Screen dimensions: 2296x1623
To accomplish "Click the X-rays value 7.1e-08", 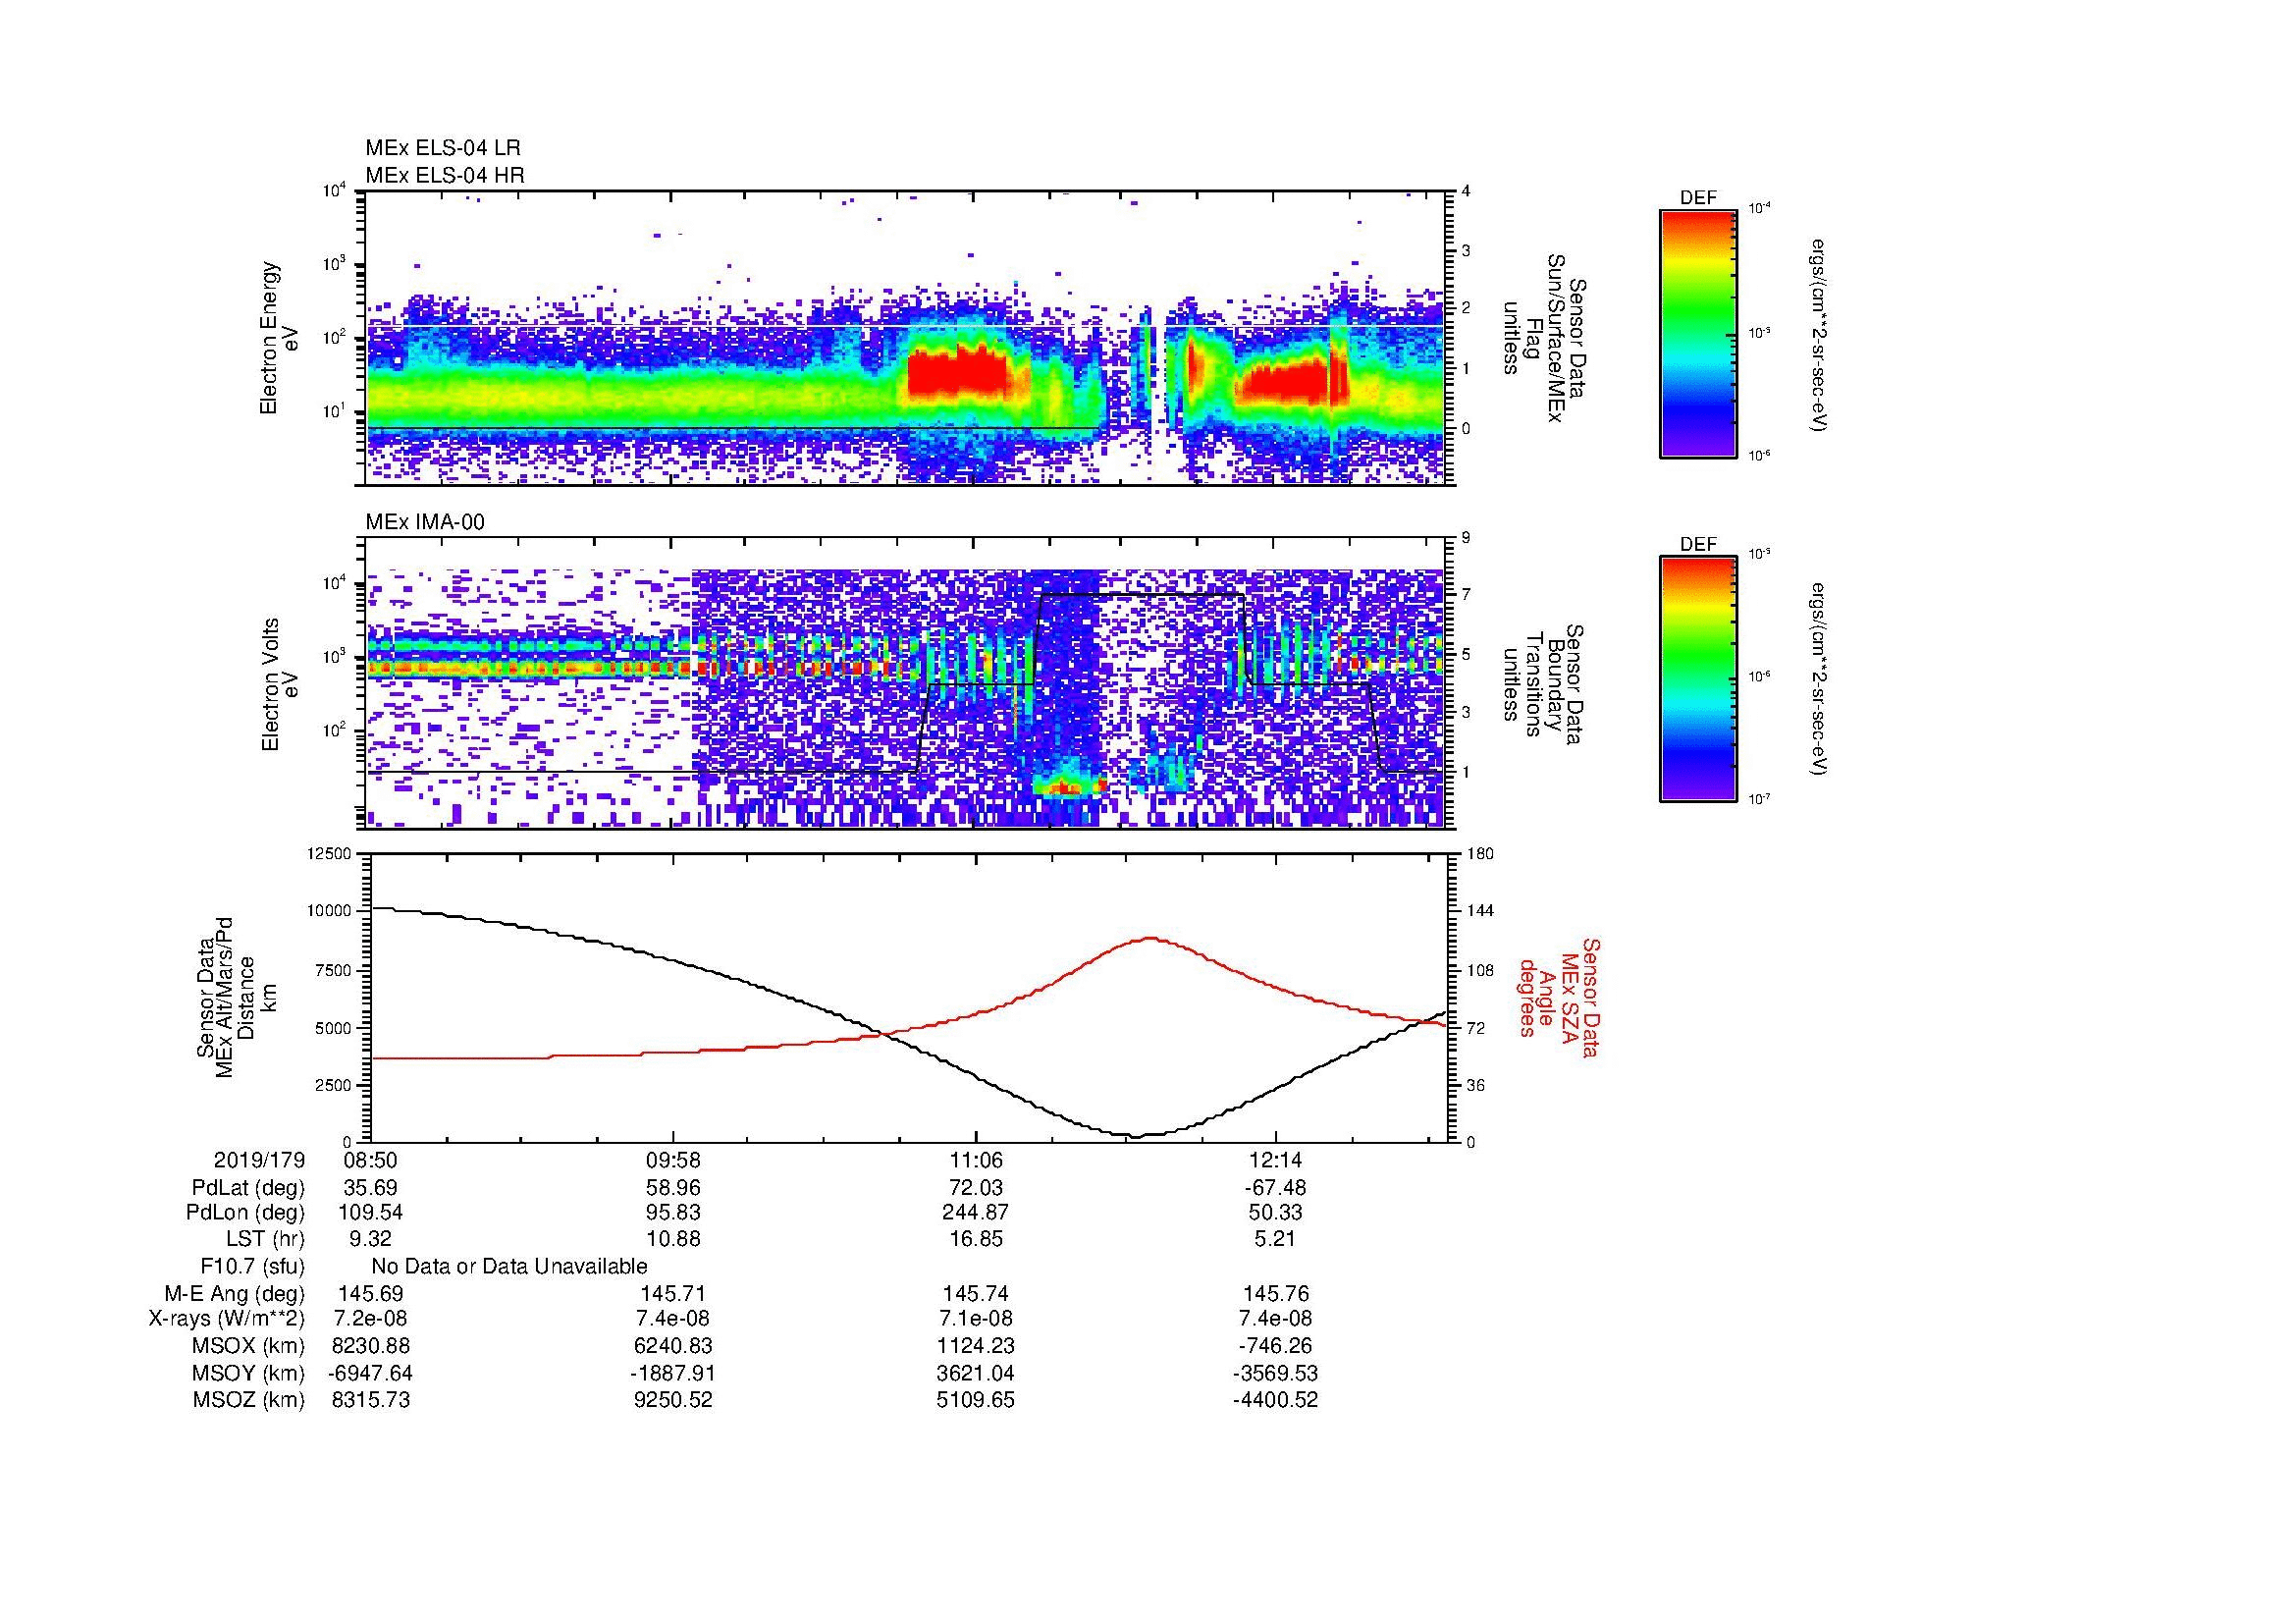I will coord(976,1320).
